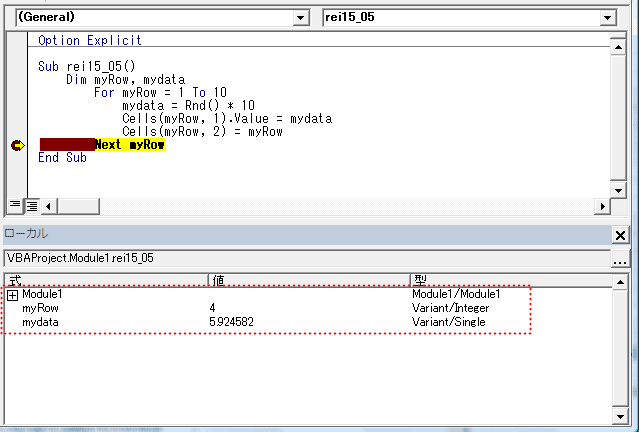The height and width of the screenshot is (432, 639).
Task: Click the 値 column header
Action: [309, 280]
